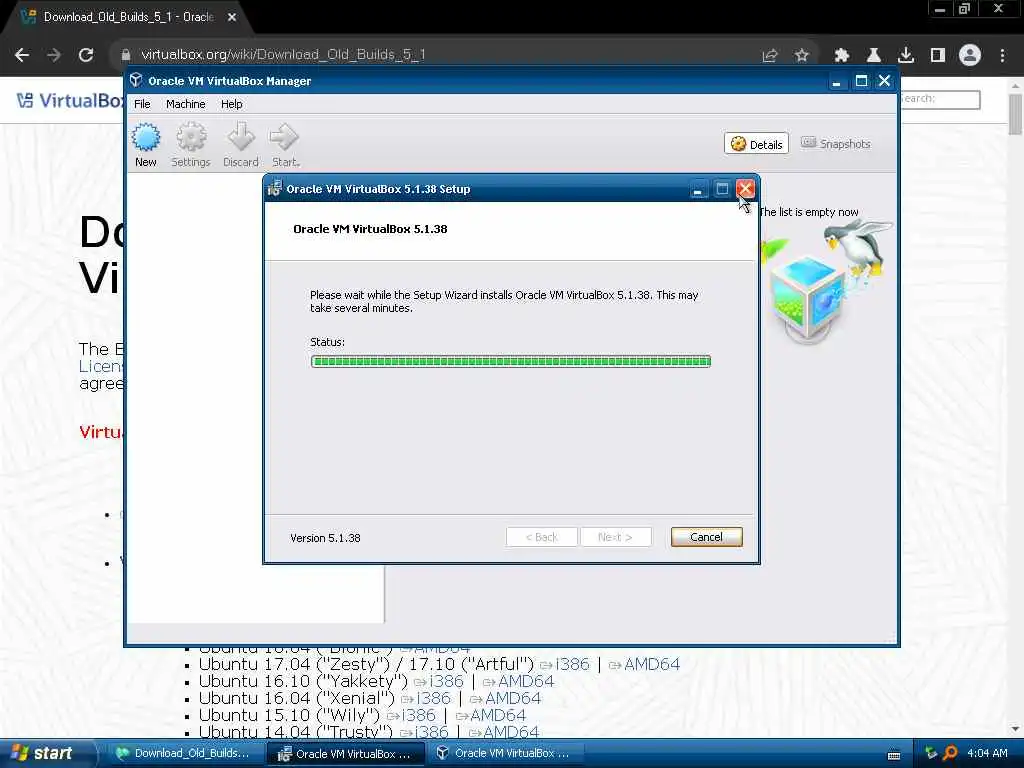This screenshot has width=1024, height=768.
Task: Switch to Snapshots view
Action: click(x=836, y=144)
